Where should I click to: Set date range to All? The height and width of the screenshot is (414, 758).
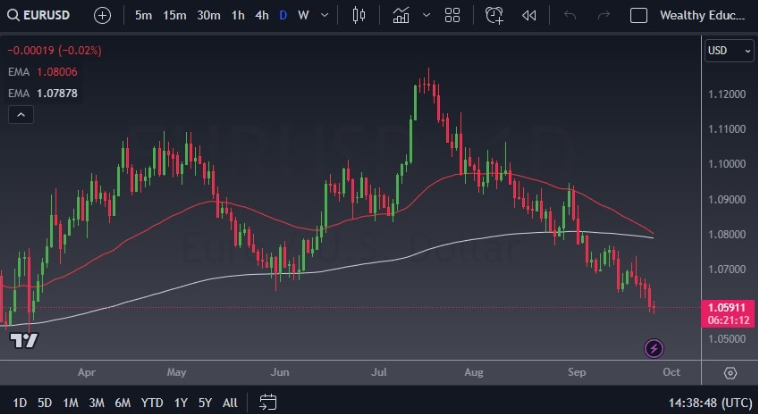point(230,402)
